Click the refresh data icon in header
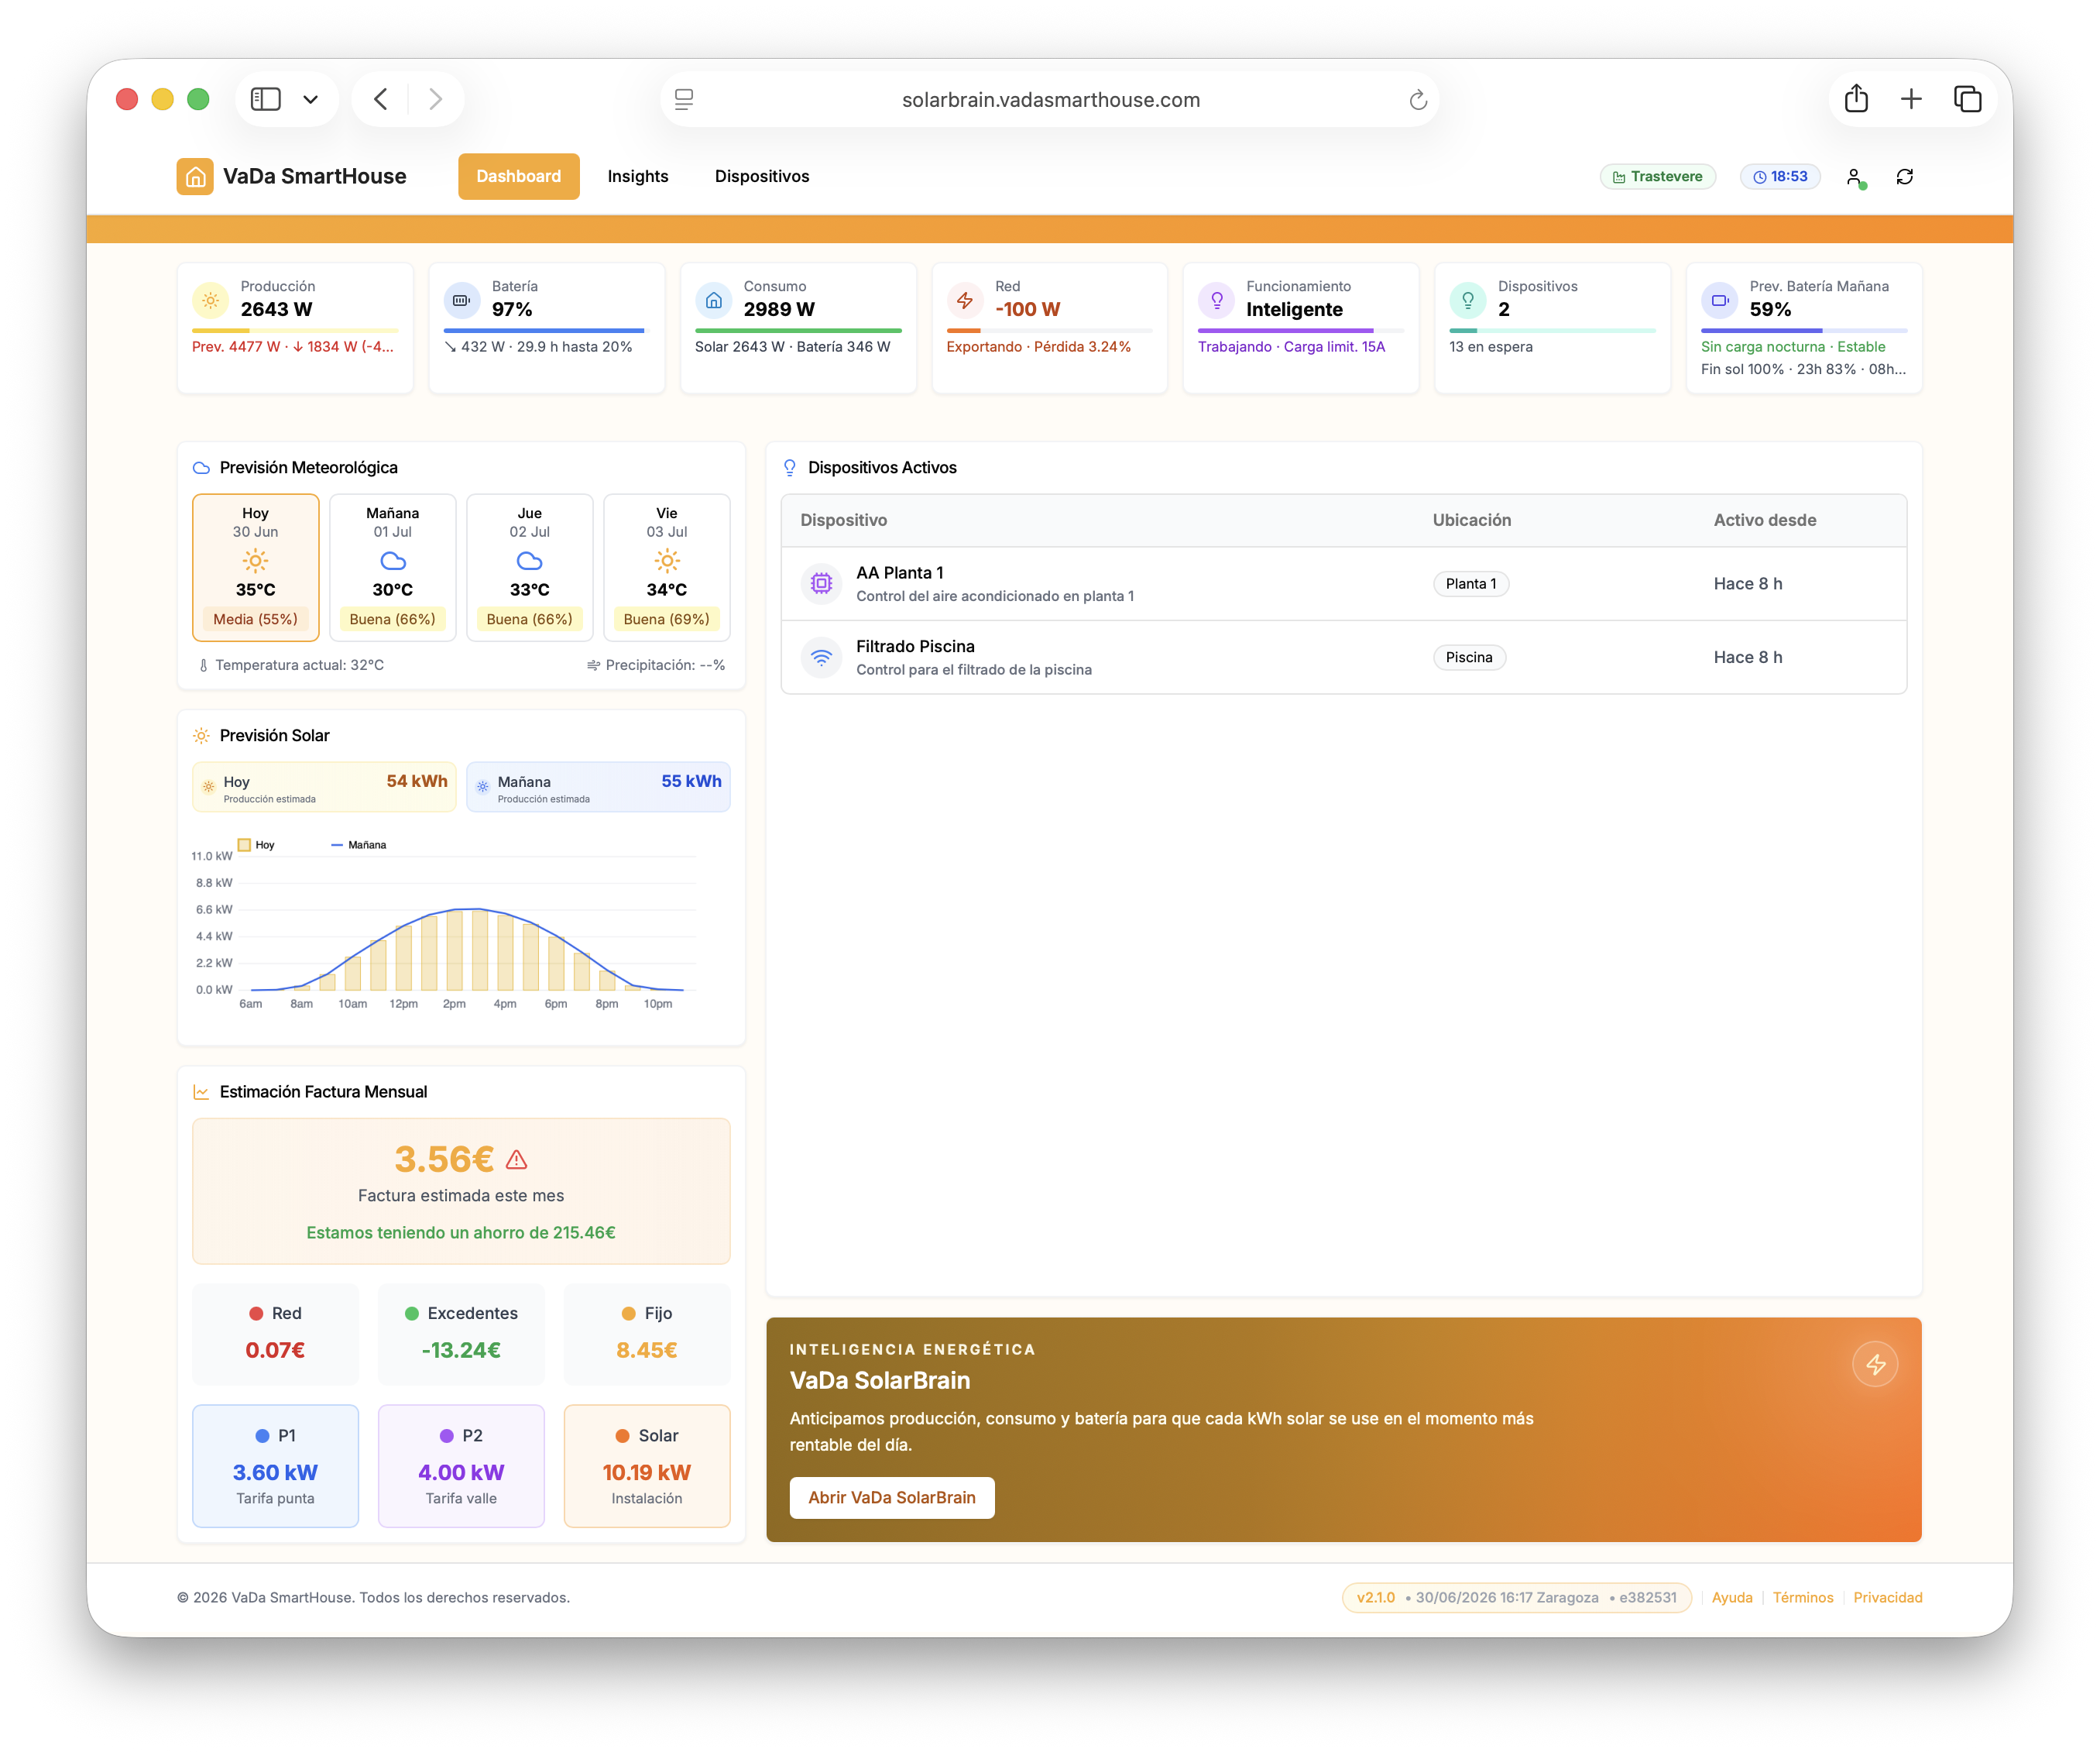This screenshot has width=2100, height=1752. 1905,177
